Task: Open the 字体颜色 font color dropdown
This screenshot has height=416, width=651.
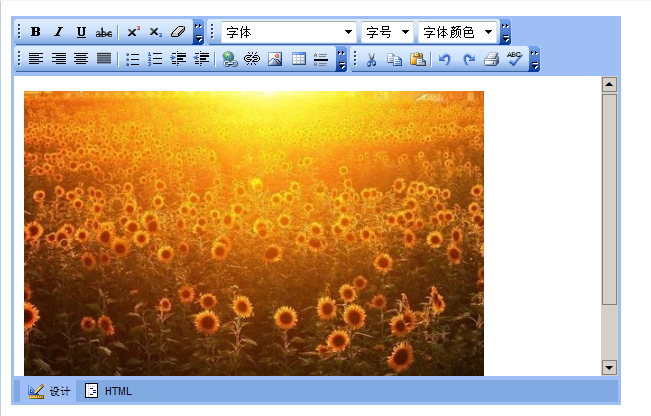Action: 457,32
